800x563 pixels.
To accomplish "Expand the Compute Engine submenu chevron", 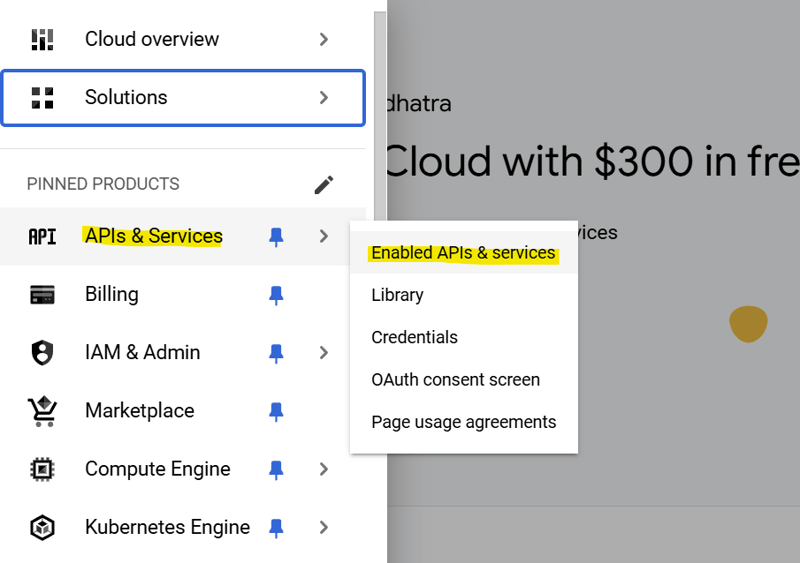I will pyautogui.click(x=323, y=469).
